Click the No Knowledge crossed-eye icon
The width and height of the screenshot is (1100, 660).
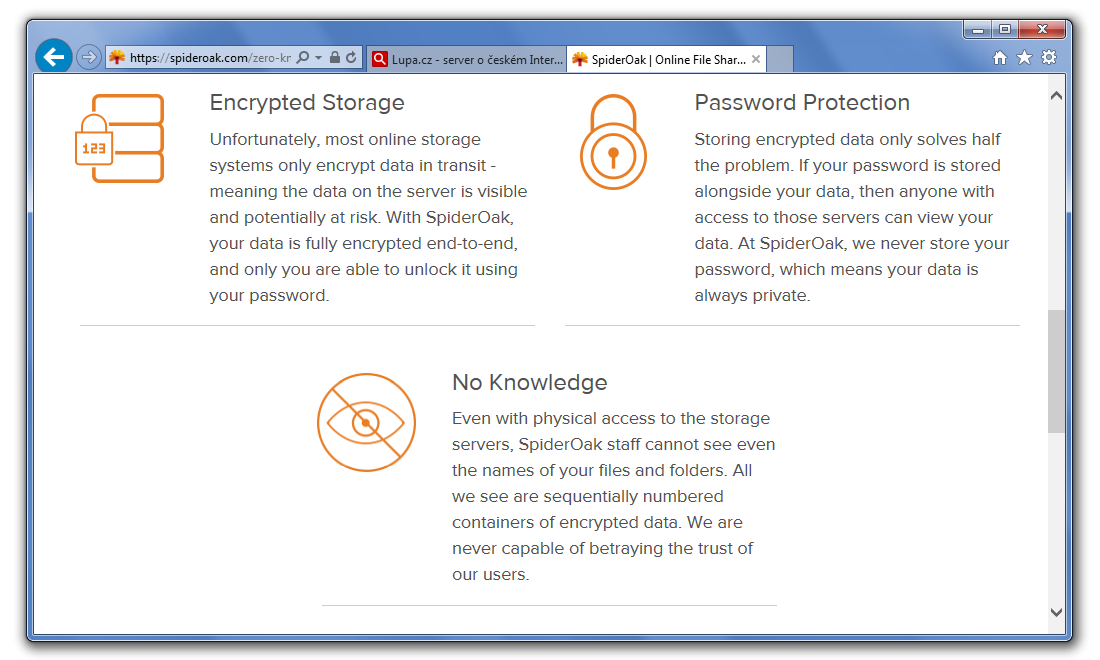(x=366, y=422)
